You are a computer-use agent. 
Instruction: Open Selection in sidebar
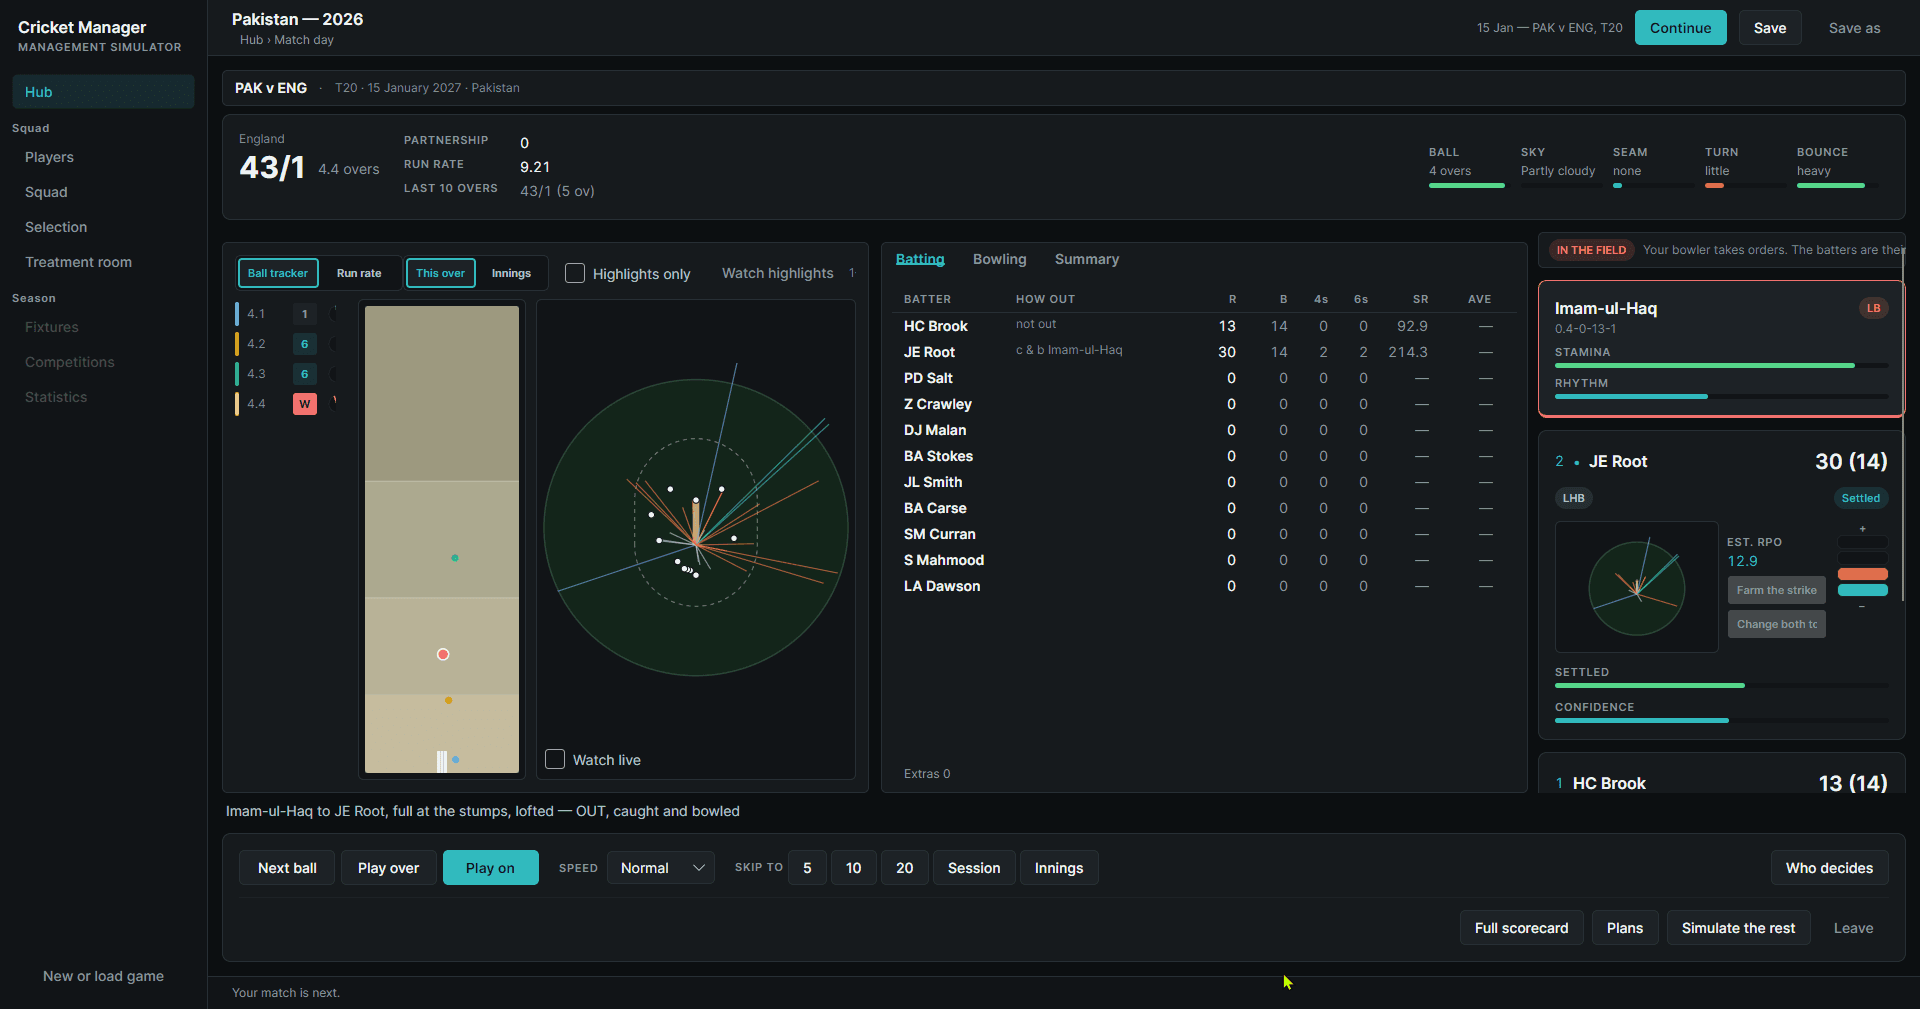(103, 227)
